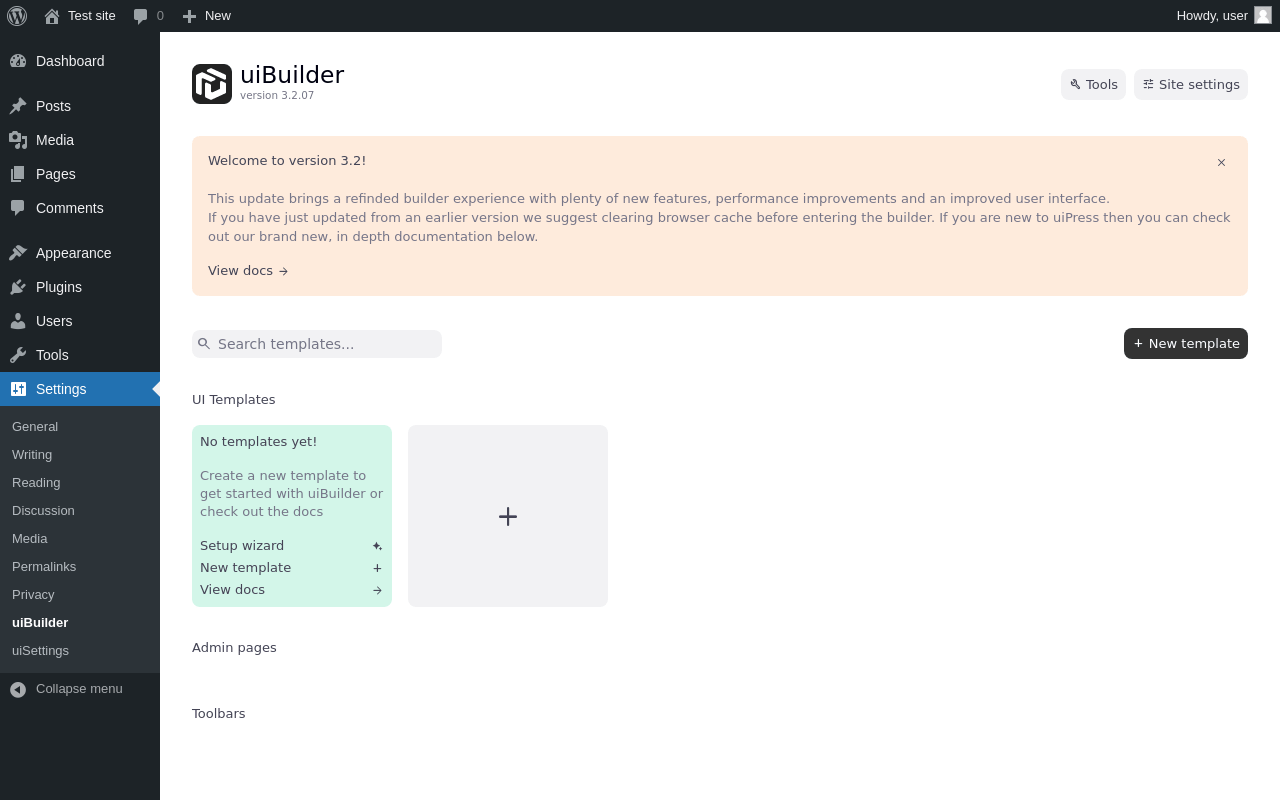Click New in the admin bar
This screenshot has width=1280, height=800.
pyautogui.click(x=206, y=16)
